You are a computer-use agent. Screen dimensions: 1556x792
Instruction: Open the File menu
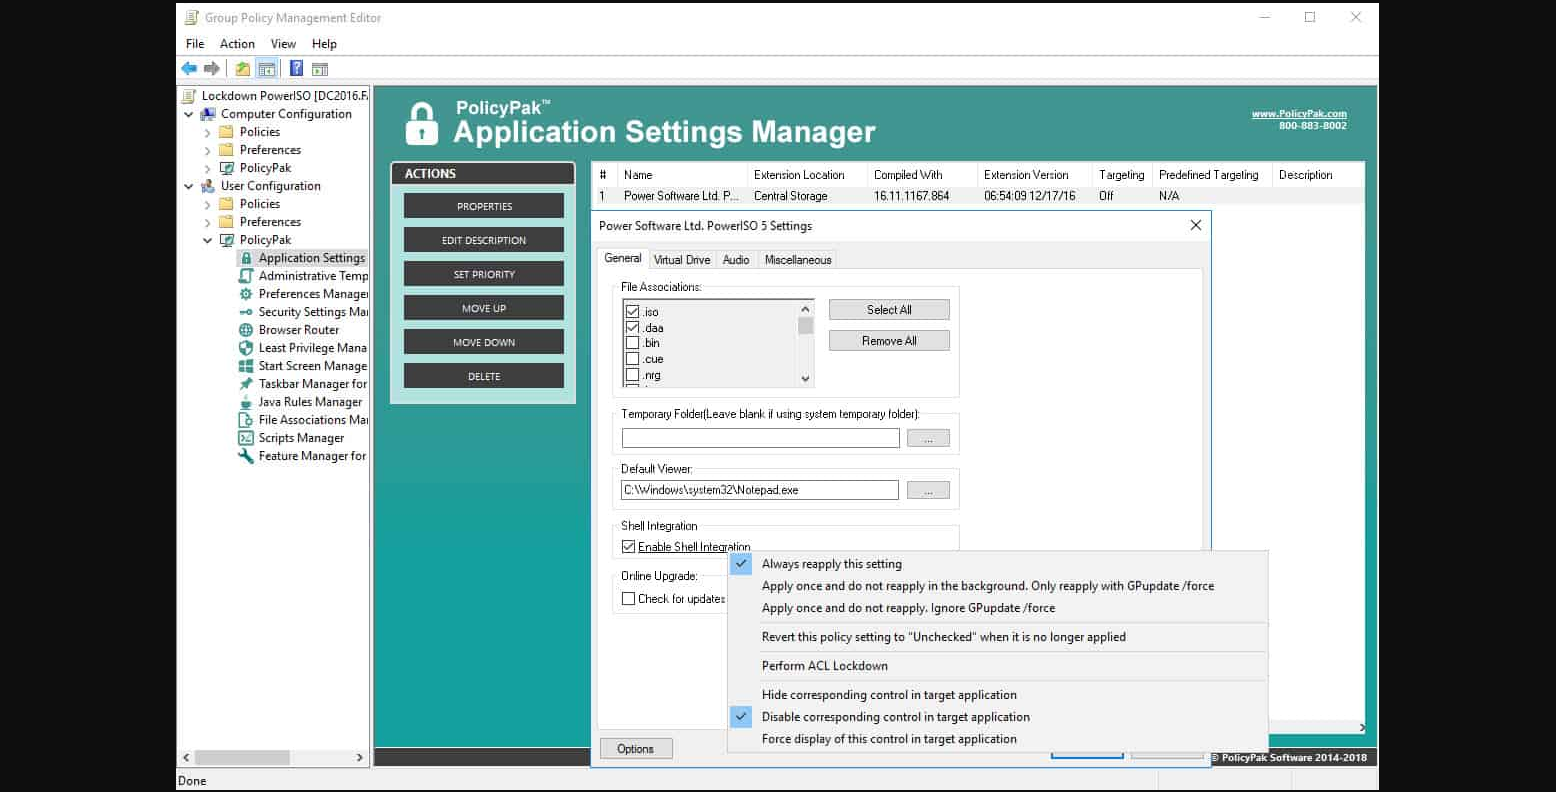195,44
